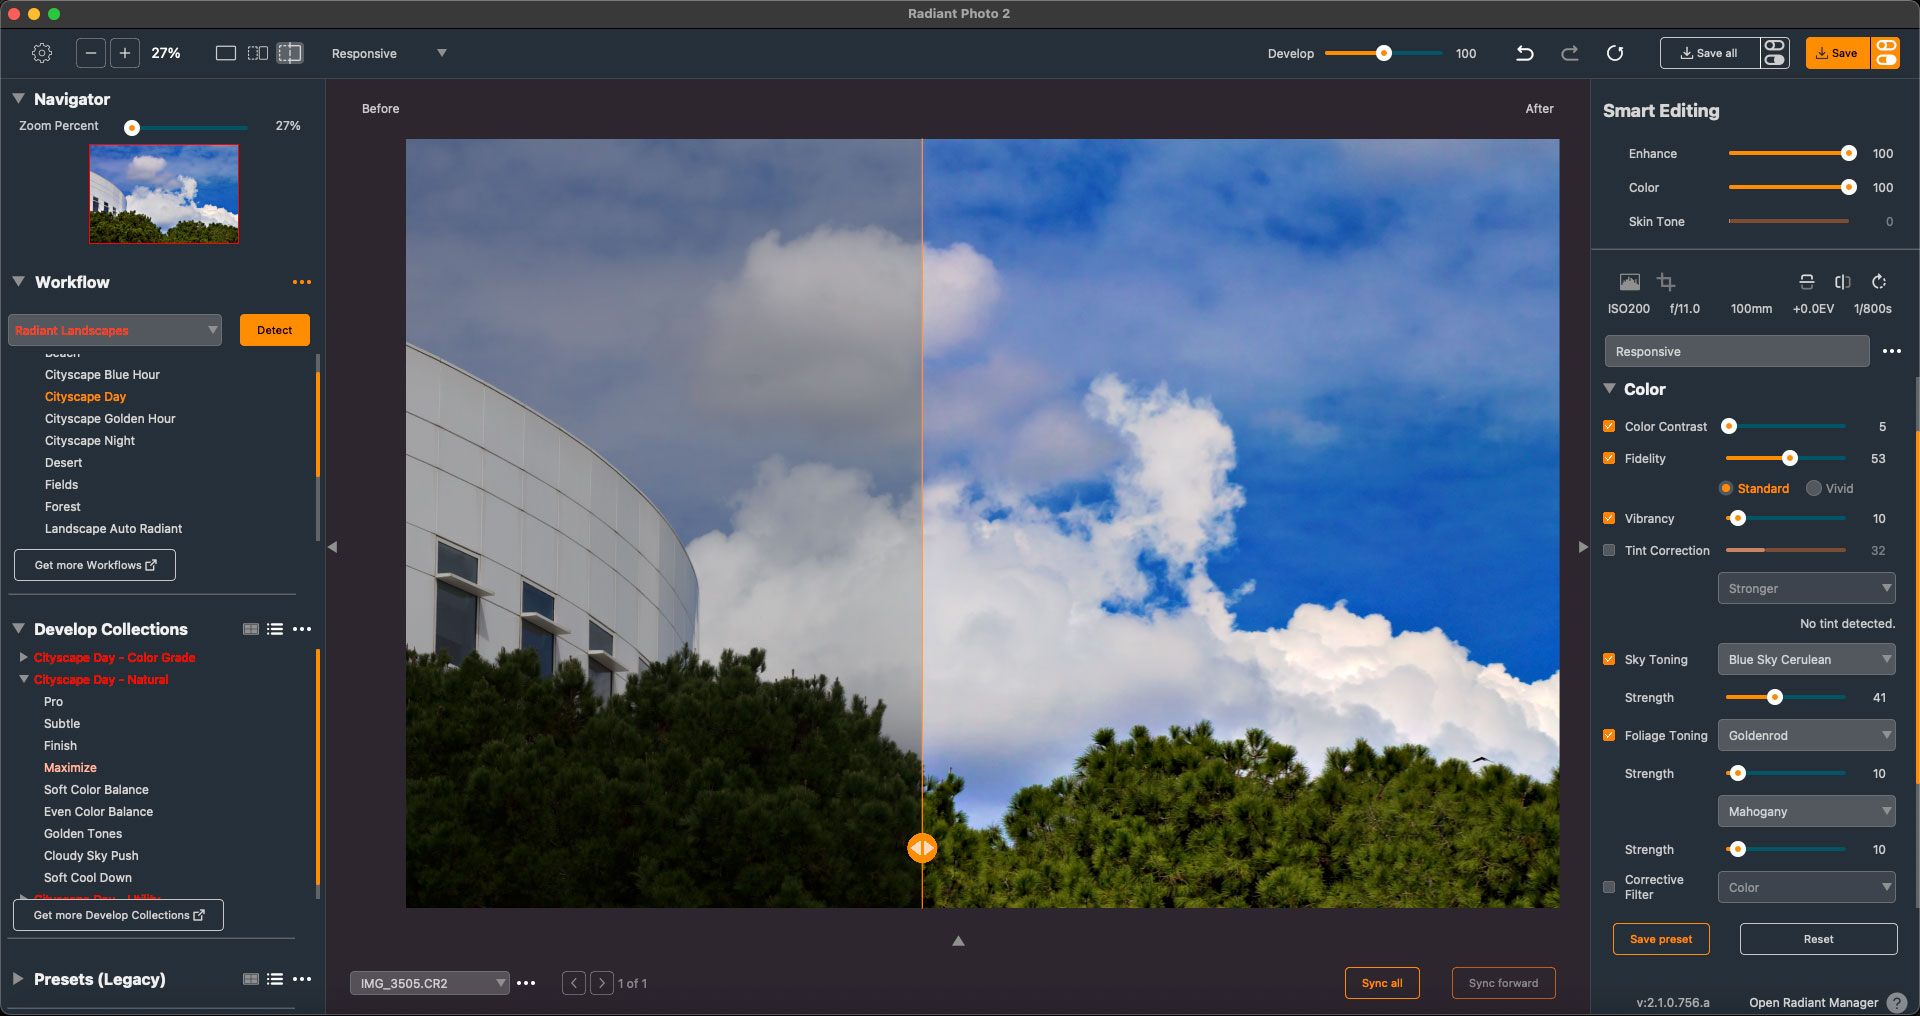Open the Blue Sky Cerulean dropdown

(x=1806, y=659)
